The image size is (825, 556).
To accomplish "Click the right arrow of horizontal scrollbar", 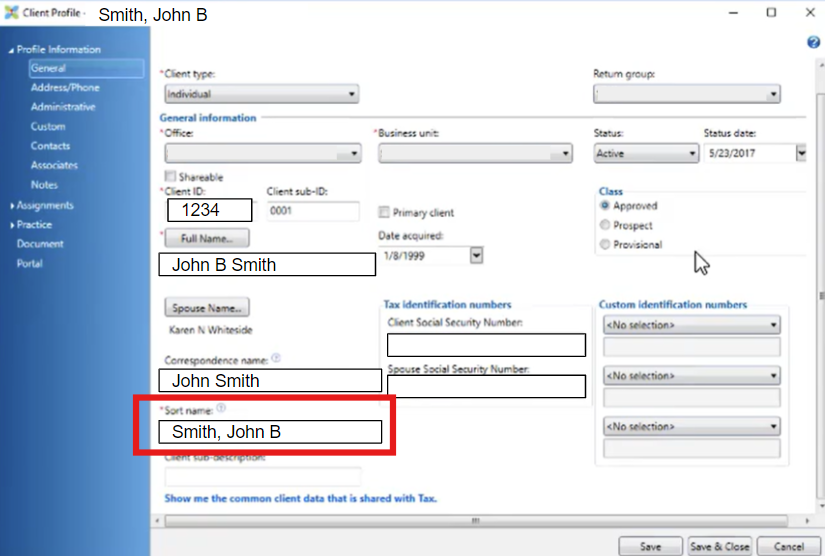I will click(x=807, y=521).
